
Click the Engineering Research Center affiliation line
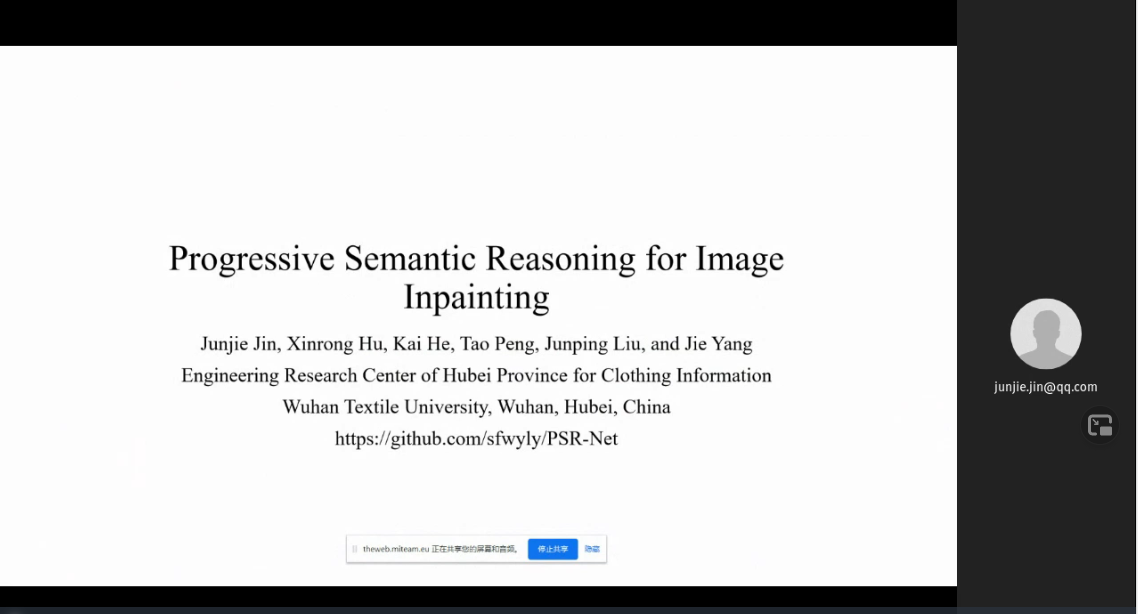tap(476, 376)
